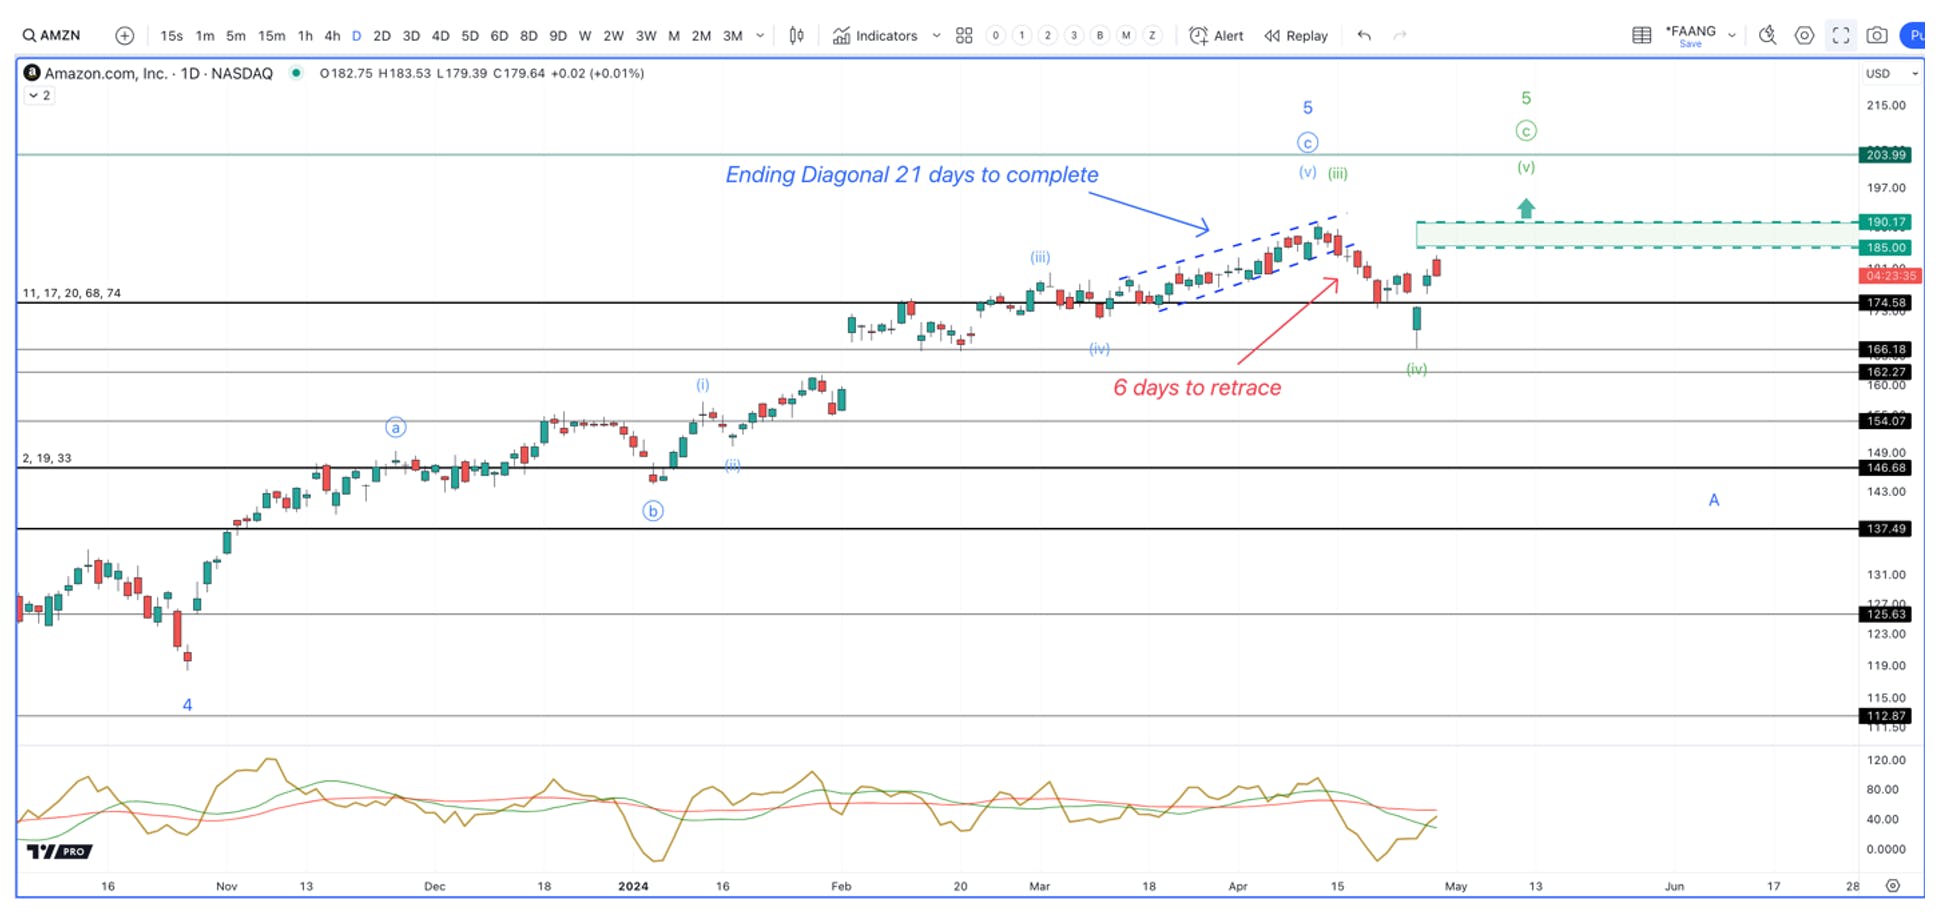Click the circled B toolbar button

coord(1100,36)
